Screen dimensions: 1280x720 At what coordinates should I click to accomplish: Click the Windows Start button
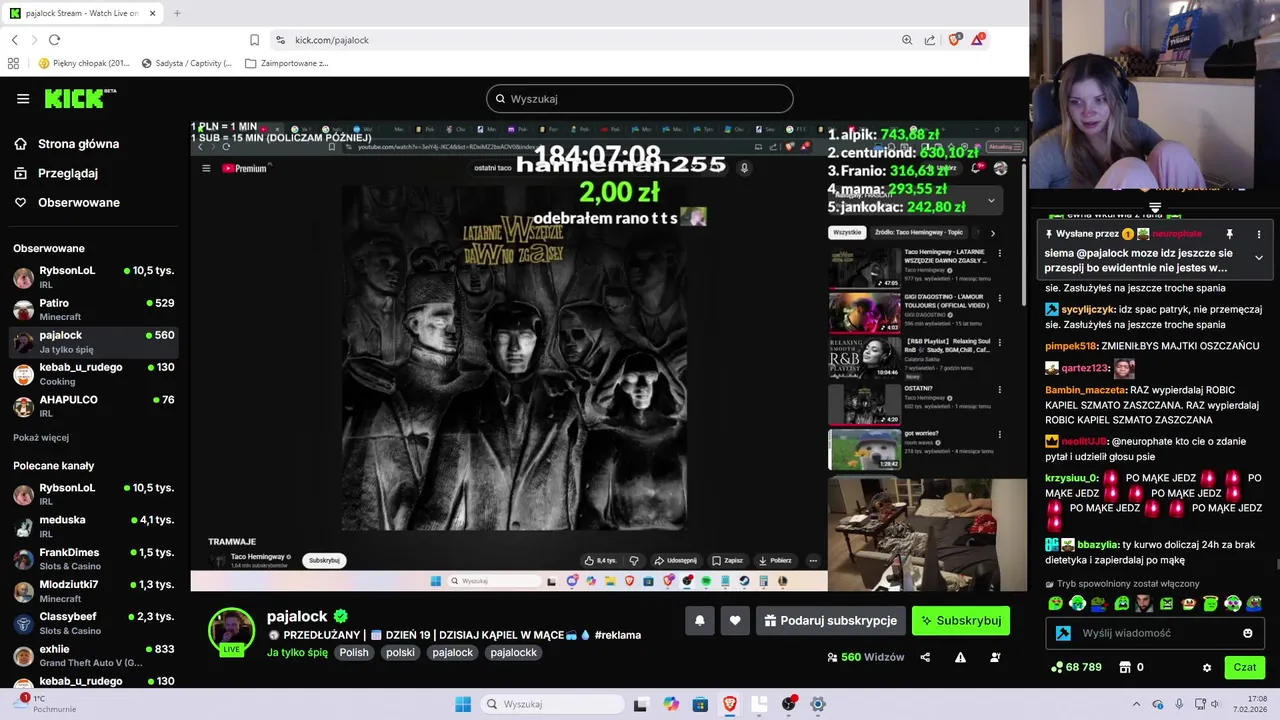463,704
